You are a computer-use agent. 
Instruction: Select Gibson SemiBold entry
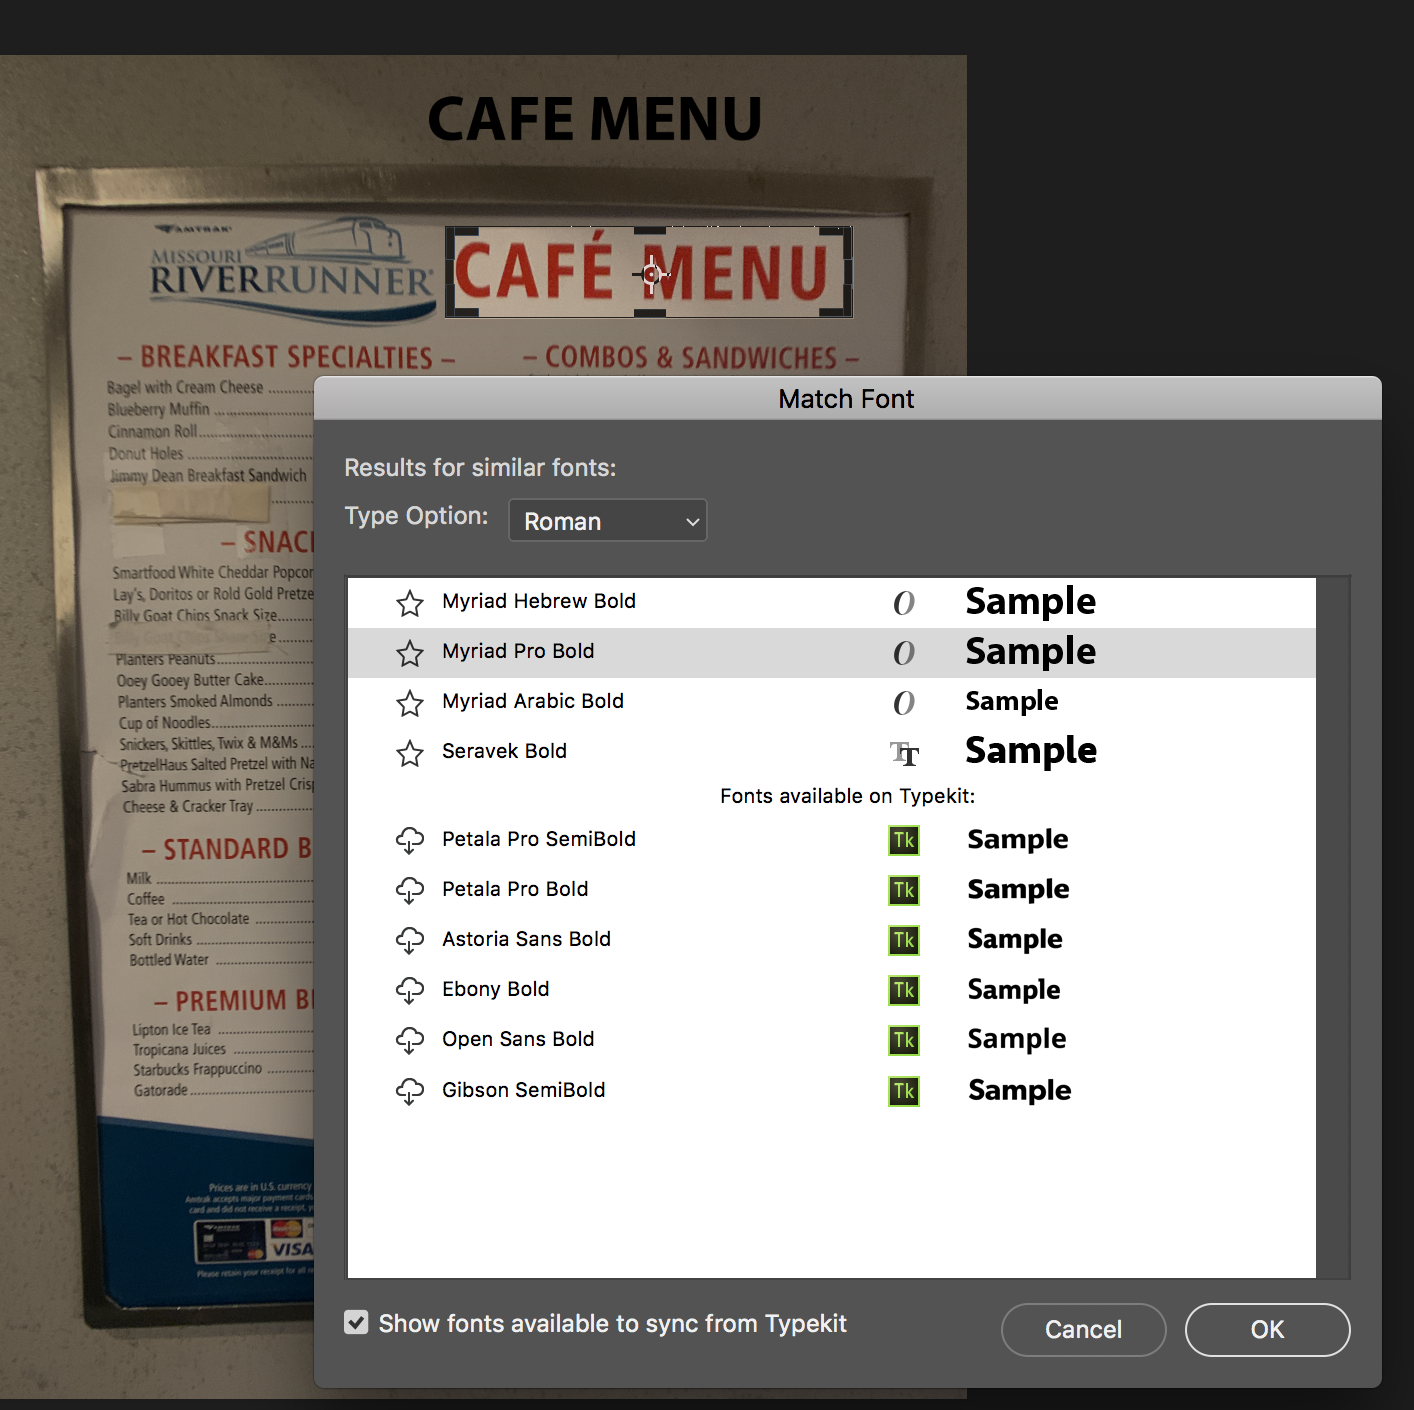[524, 1090]
